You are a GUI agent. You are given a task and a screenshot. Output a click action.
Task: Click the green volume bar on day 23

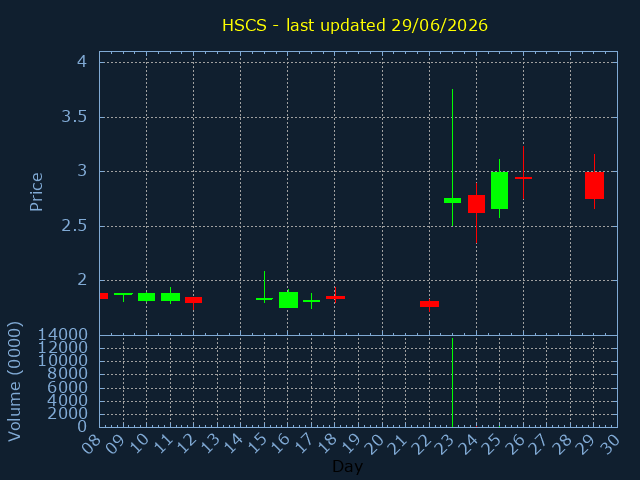[x=452, y=382]
